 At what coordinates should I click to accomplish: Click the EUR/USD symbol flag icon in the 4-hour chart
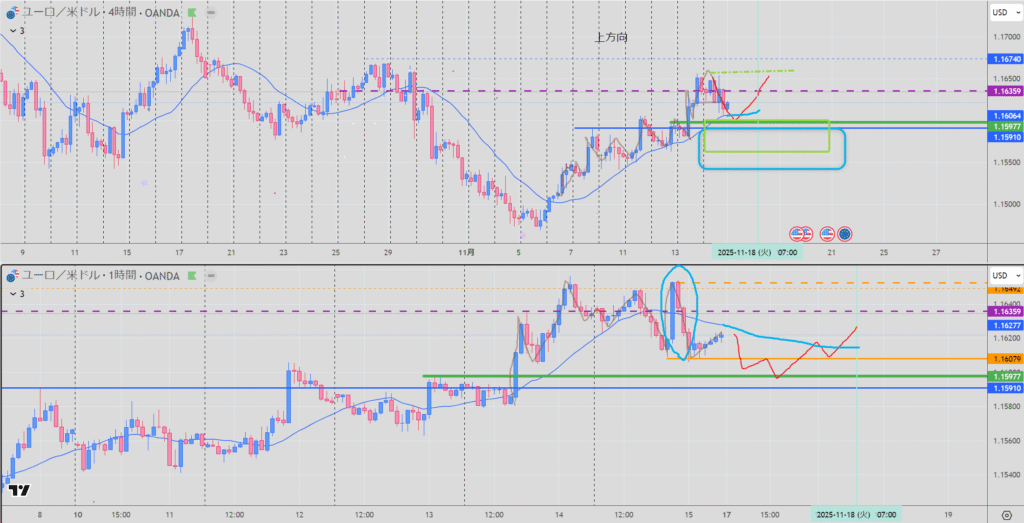pos(12,13)
